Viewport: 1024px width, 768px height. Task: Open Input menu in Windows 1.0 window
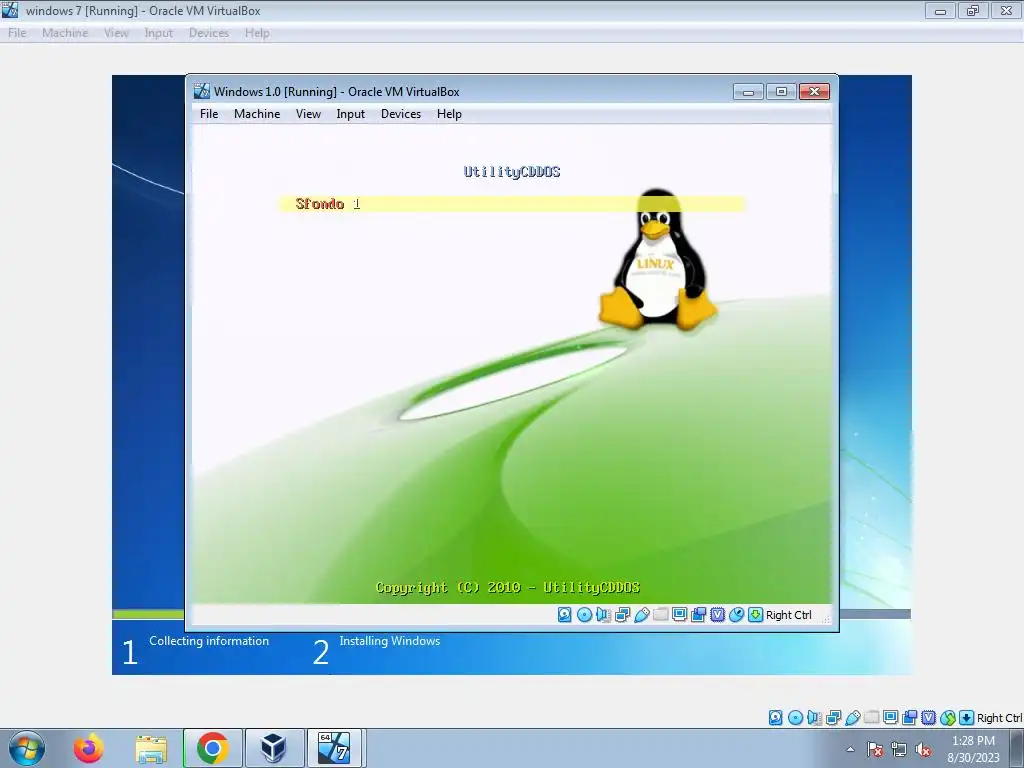click(351, 114)
